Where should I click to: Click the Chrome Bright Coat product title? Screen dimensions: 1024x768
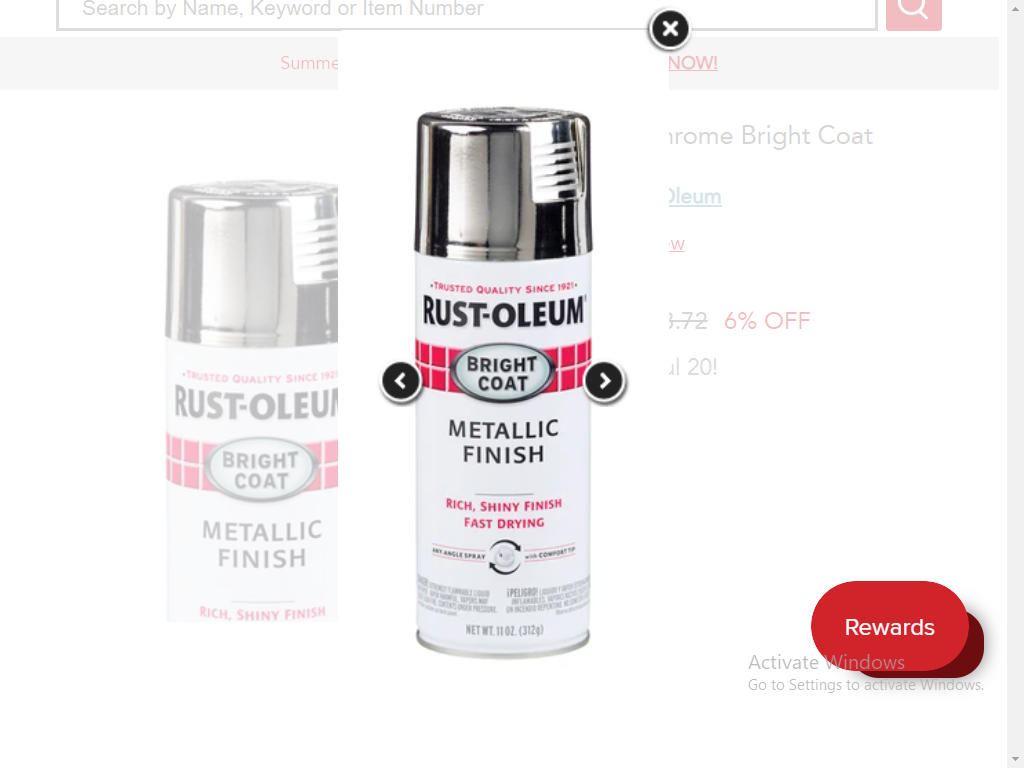click(771, 136)
